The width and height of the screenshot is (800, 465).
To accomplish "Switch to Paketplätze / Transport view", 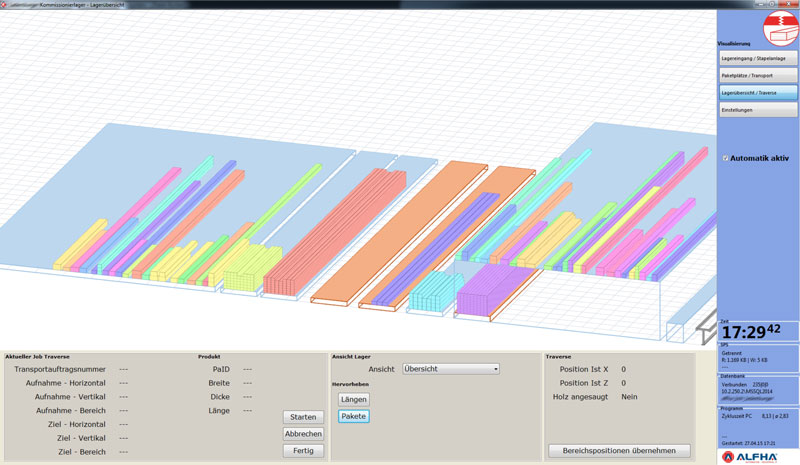I will coord(758,75).
